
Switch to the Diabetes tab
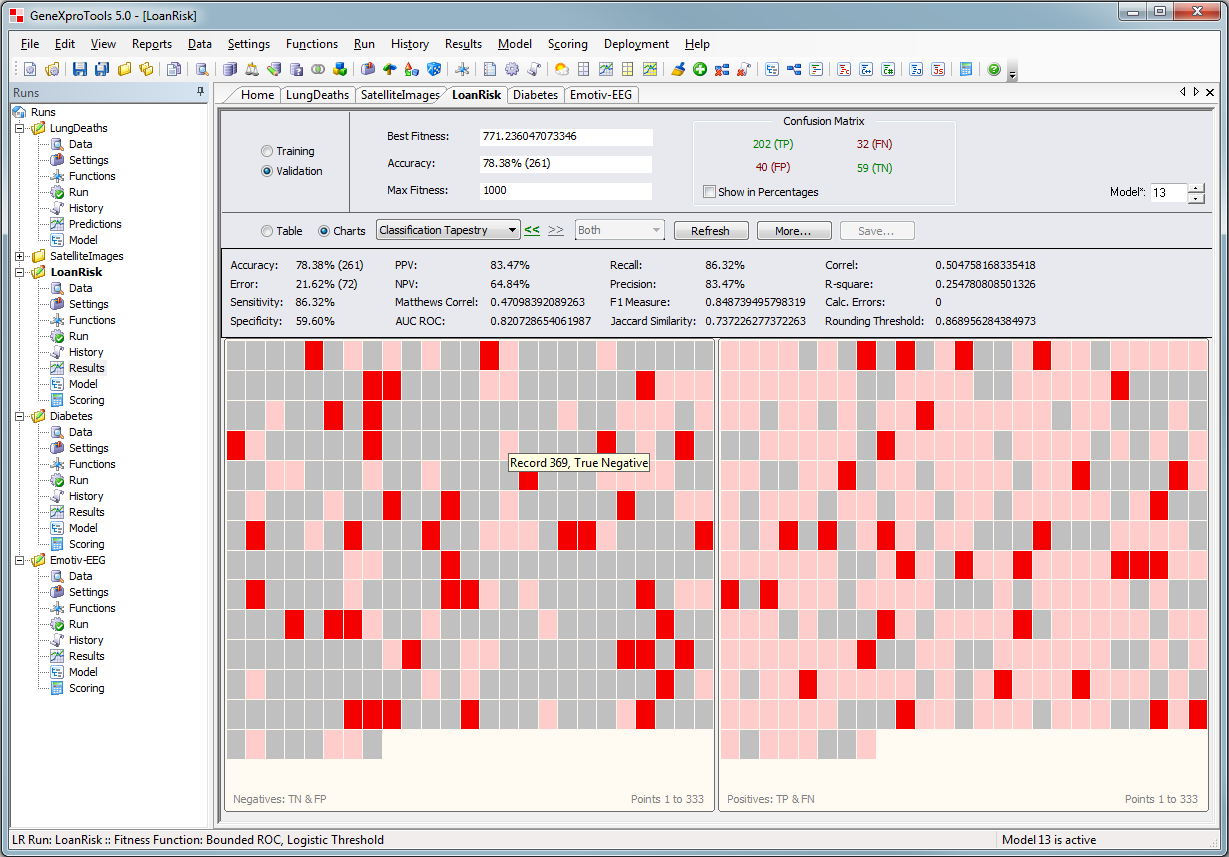pyautogui.click(x=535, y=94)
